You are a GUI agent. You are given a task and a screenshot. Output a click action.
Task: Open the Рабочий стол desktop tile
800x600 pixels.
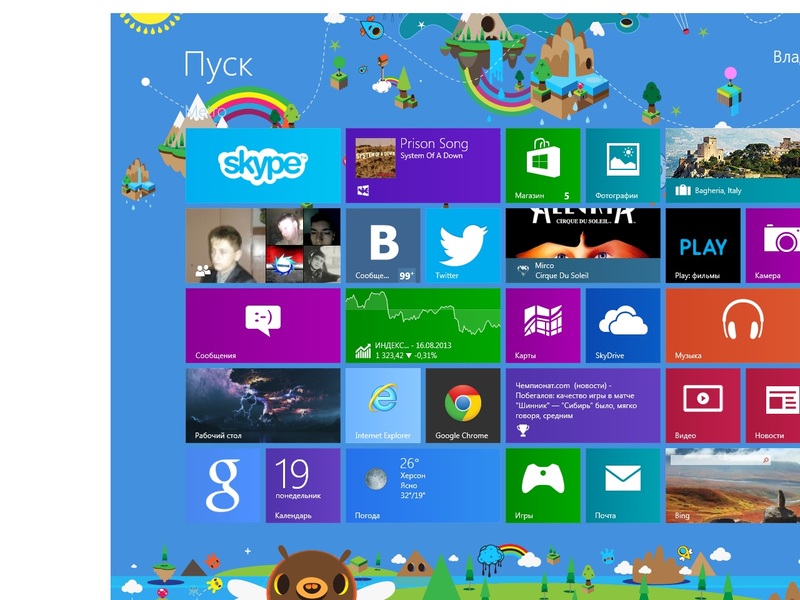pyautogui.click(x=263, y=405)
